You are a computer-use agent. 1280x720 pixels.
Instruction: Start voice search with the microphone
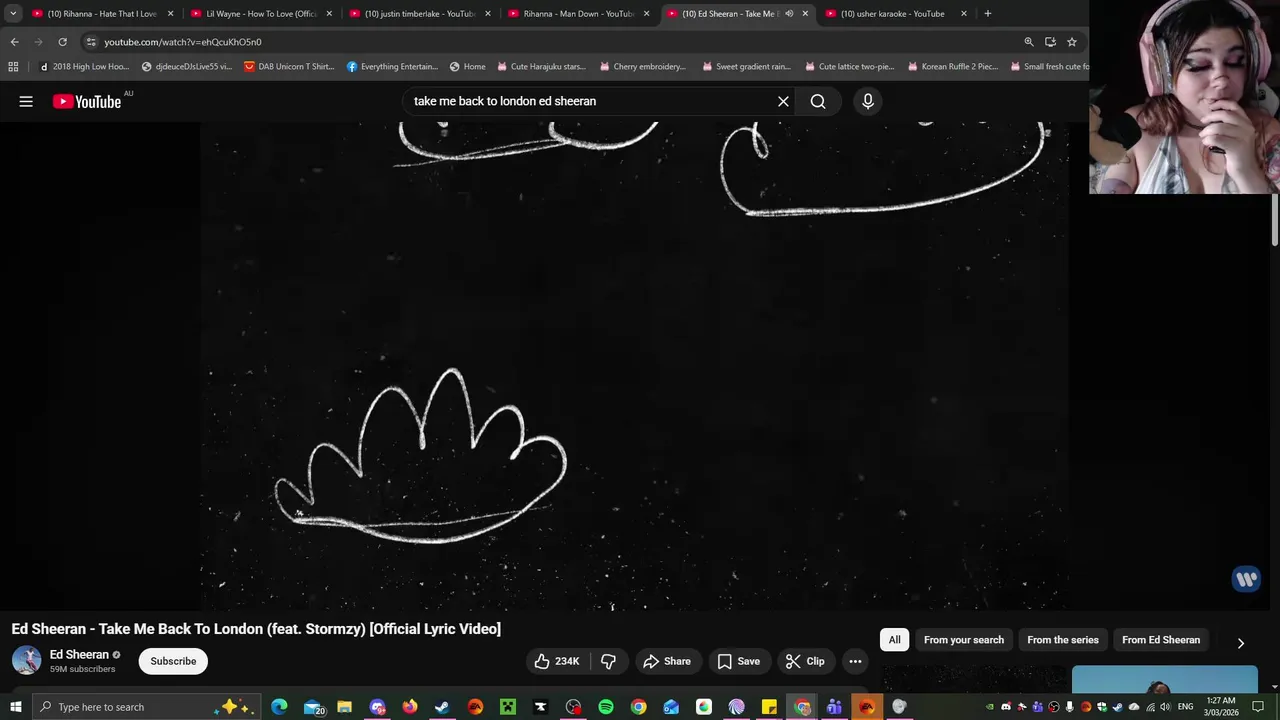[x=868, y=101]
